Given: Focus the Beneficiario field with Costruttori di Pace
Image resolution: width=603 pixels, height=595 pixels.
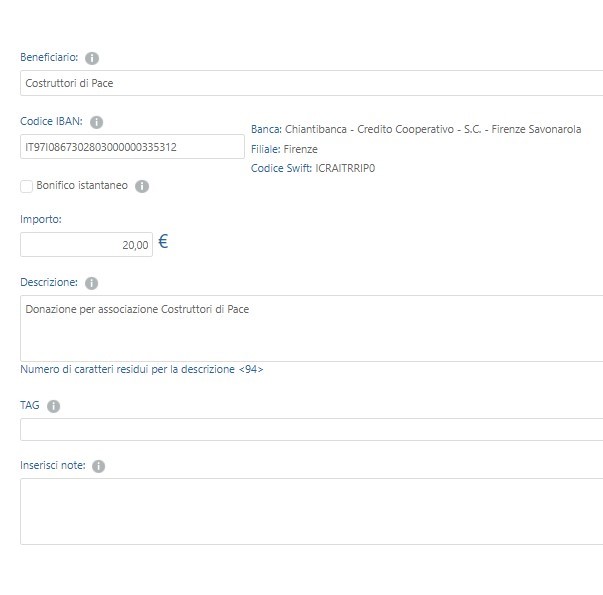Looking at the screenshot, I should click(x=311, y=83).
